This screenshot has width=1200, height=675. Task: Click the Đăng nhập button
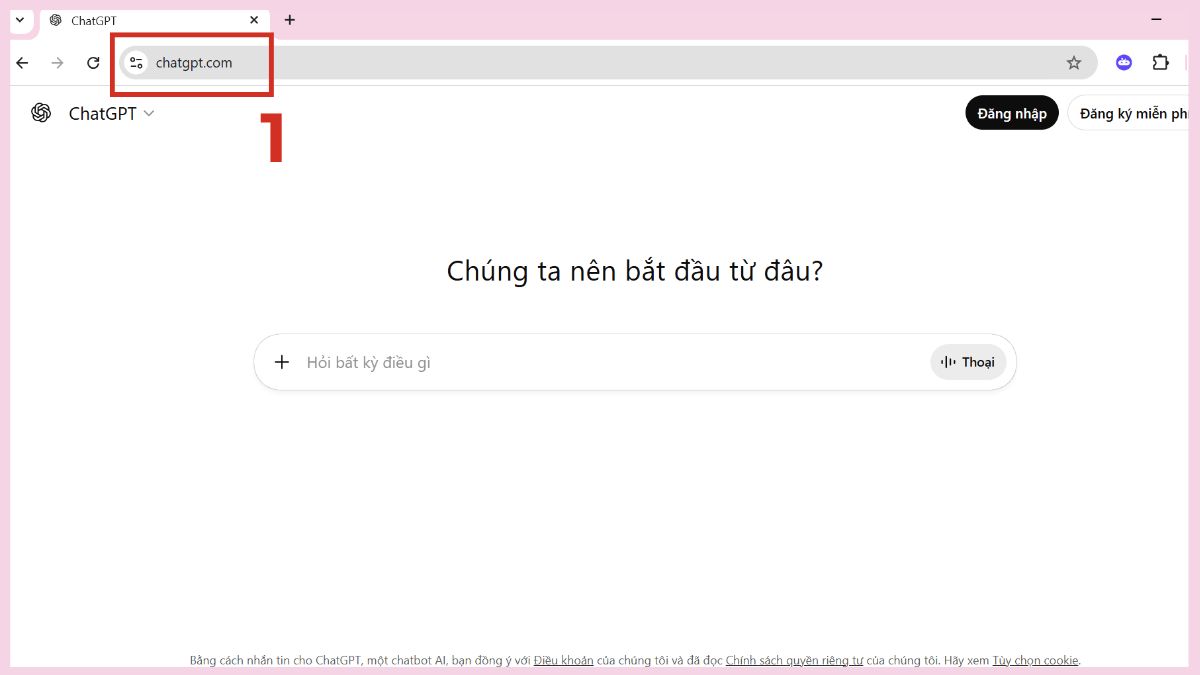[x=1011, y=113]
